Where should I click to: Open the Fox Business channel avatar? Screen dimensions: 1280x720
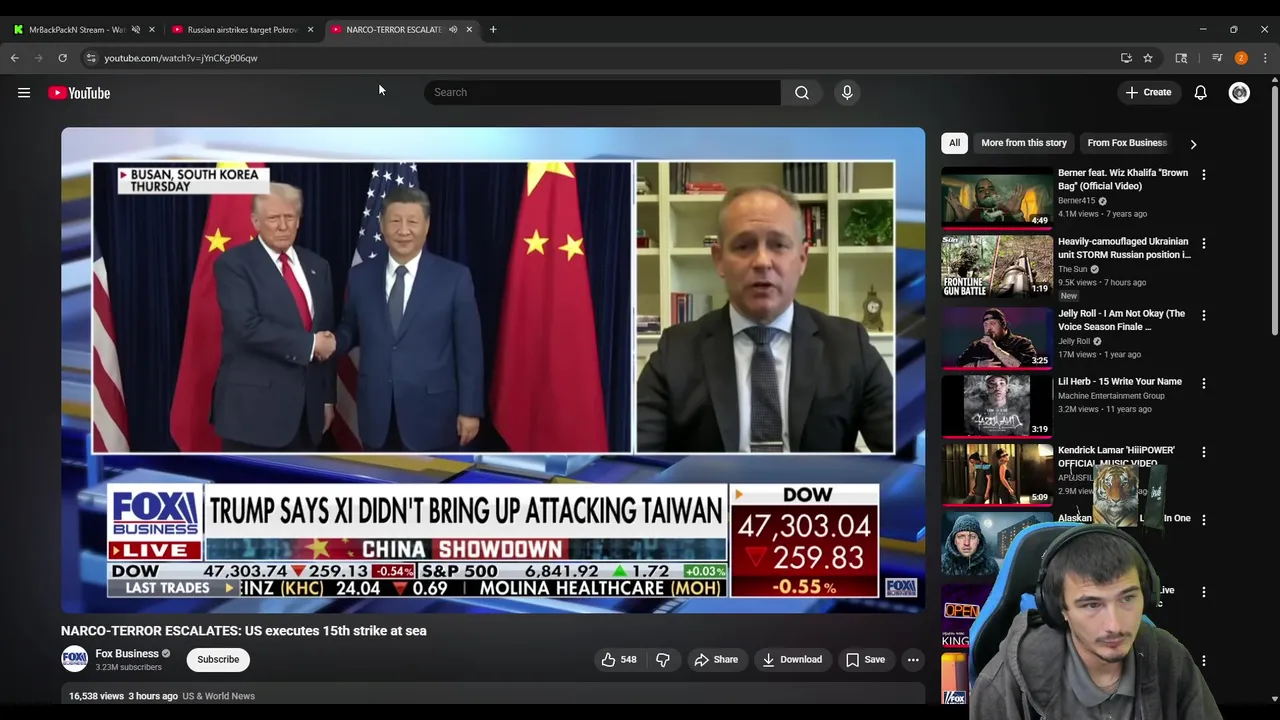[x=74, y=659]
